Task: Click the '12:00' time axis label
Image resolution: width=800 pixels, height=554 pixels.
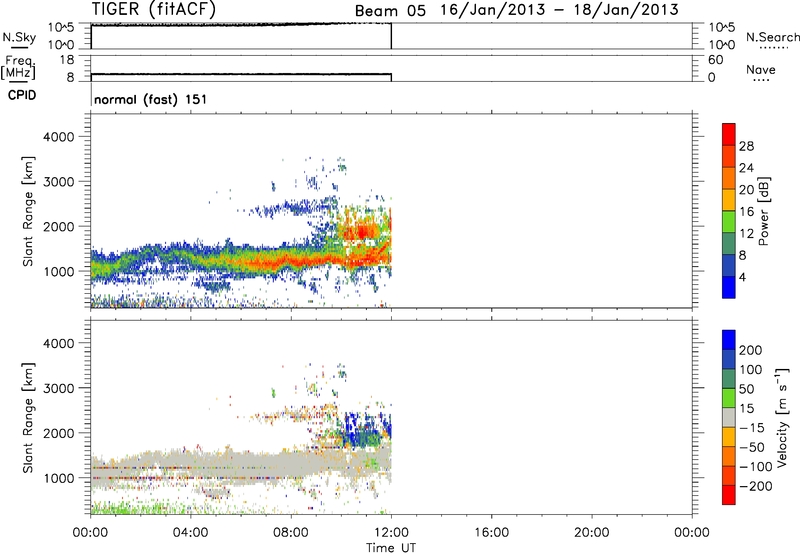Action: point(391,533)
